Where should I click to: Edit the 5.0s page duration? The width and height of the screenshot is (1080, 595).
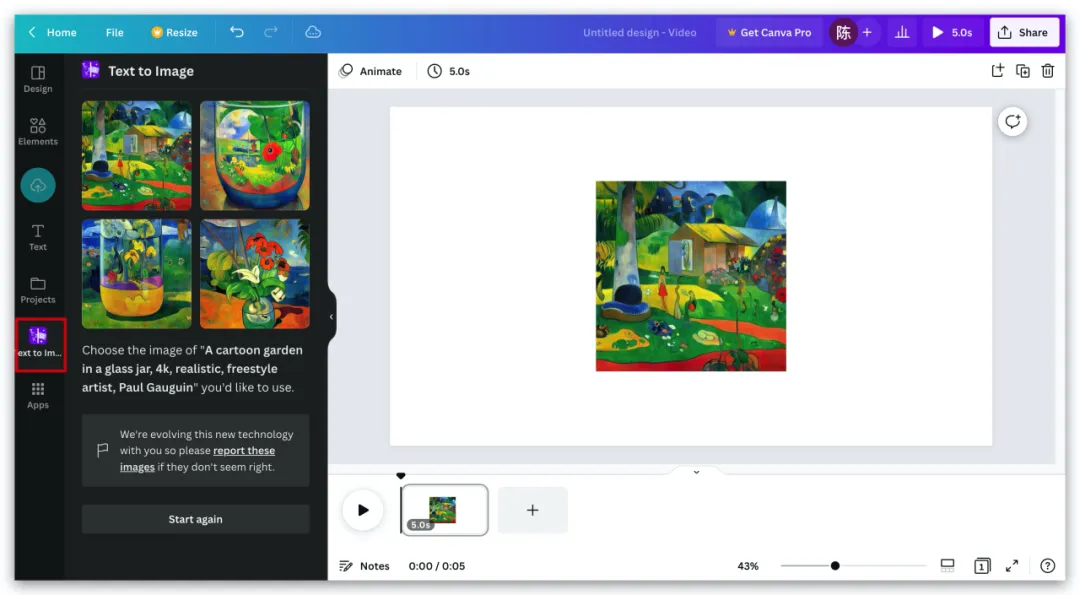449,71
